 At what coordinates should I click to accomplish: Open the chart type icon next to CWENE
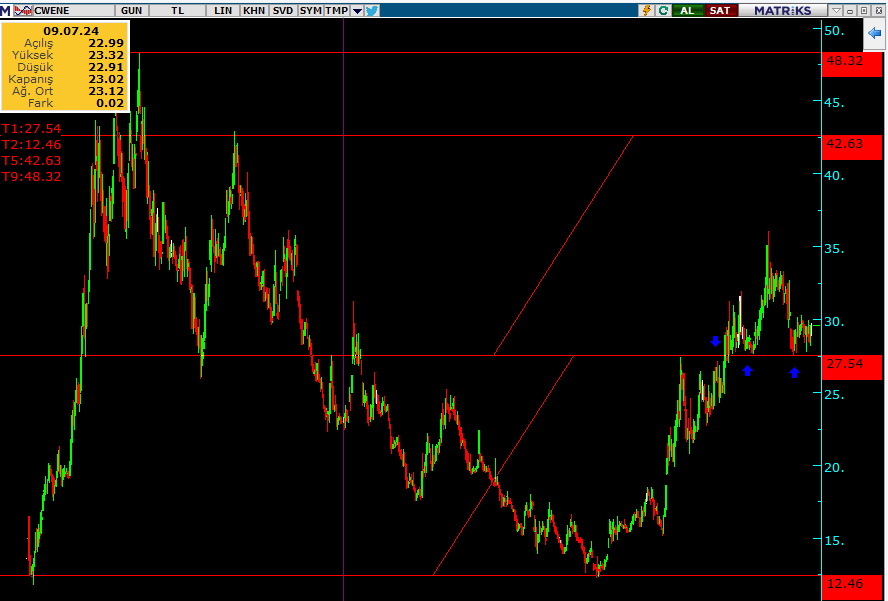[x=21, y=9]
